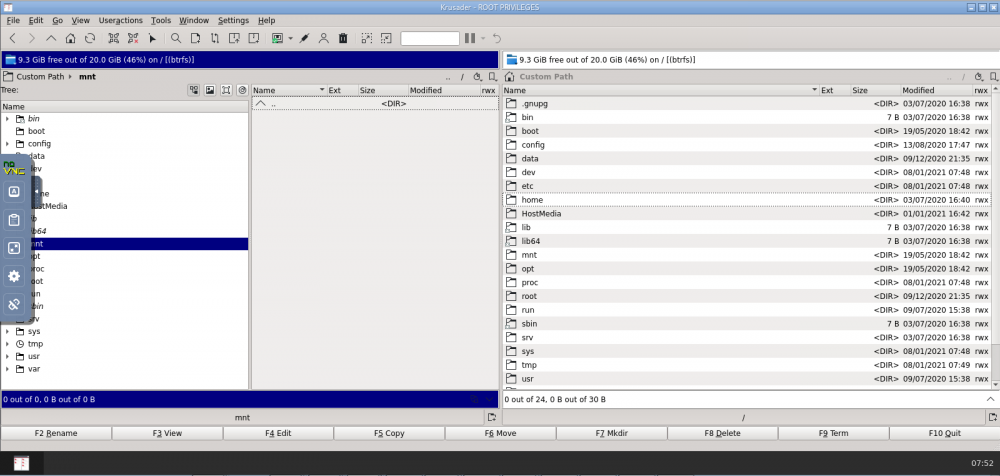1000x476 pixels.
Task: Click into the toolbar text input field
Action: (430, 38)
